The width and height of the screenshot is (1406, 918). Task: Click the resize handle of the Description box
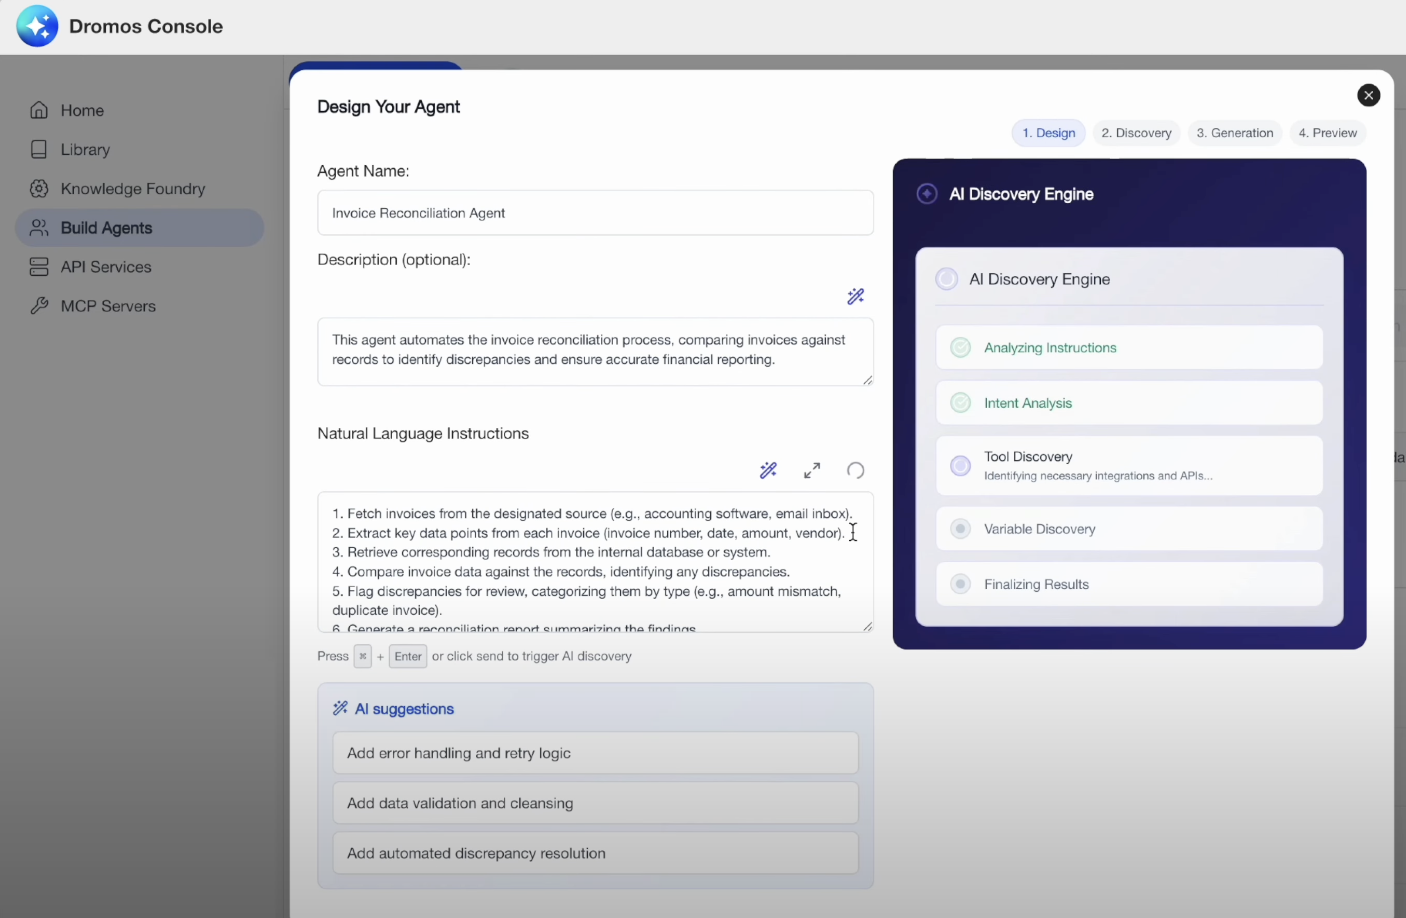click(x=867, y=380)
